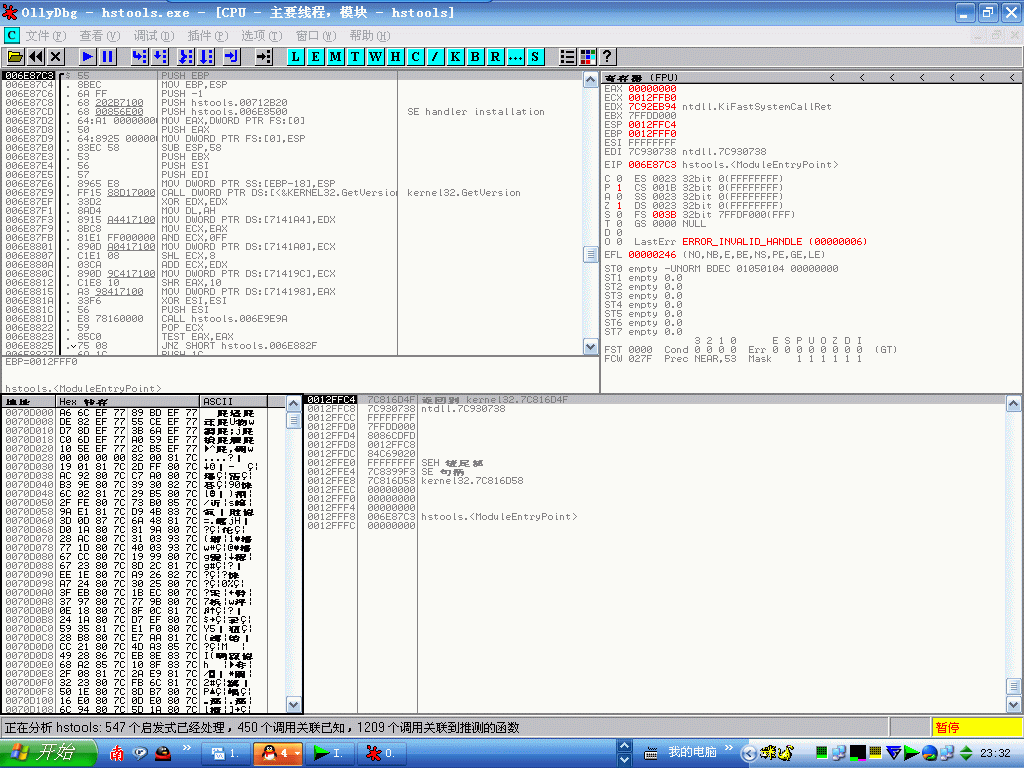Open 我的电脑 from the taskbar

tap(692, 752)
